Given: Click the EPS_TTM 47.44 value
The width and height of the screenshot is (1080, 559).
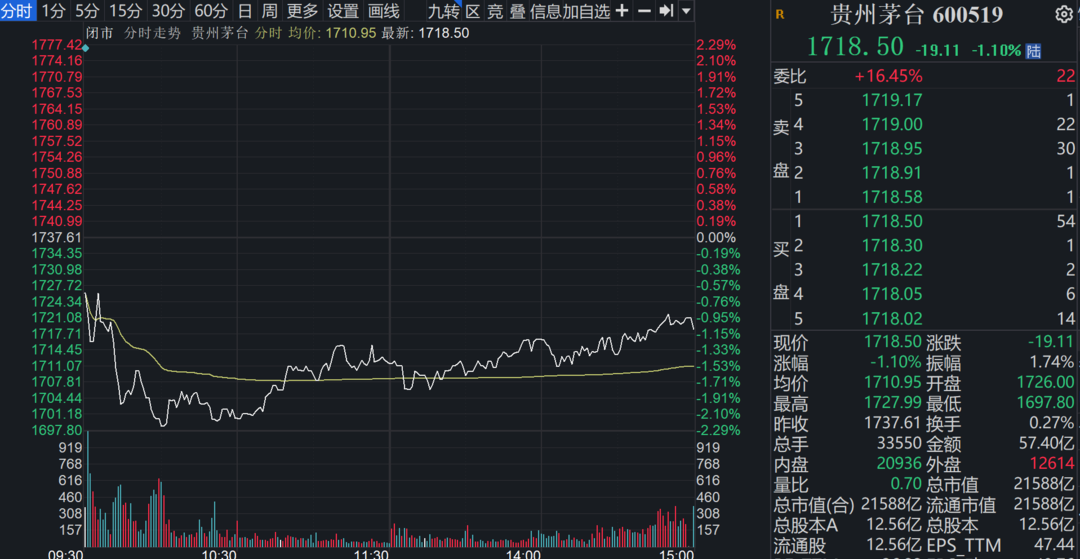Looking at the screenshot, I should [1053, 546].
